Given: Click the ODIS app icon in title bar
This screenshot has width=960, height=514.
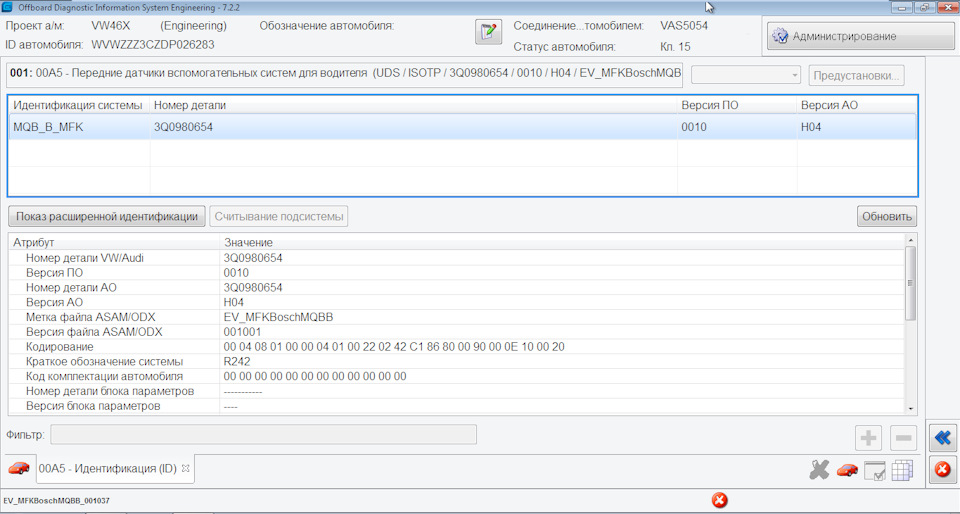Looking at the screenshot, I should pyautogui.click(x=7, y=7).
